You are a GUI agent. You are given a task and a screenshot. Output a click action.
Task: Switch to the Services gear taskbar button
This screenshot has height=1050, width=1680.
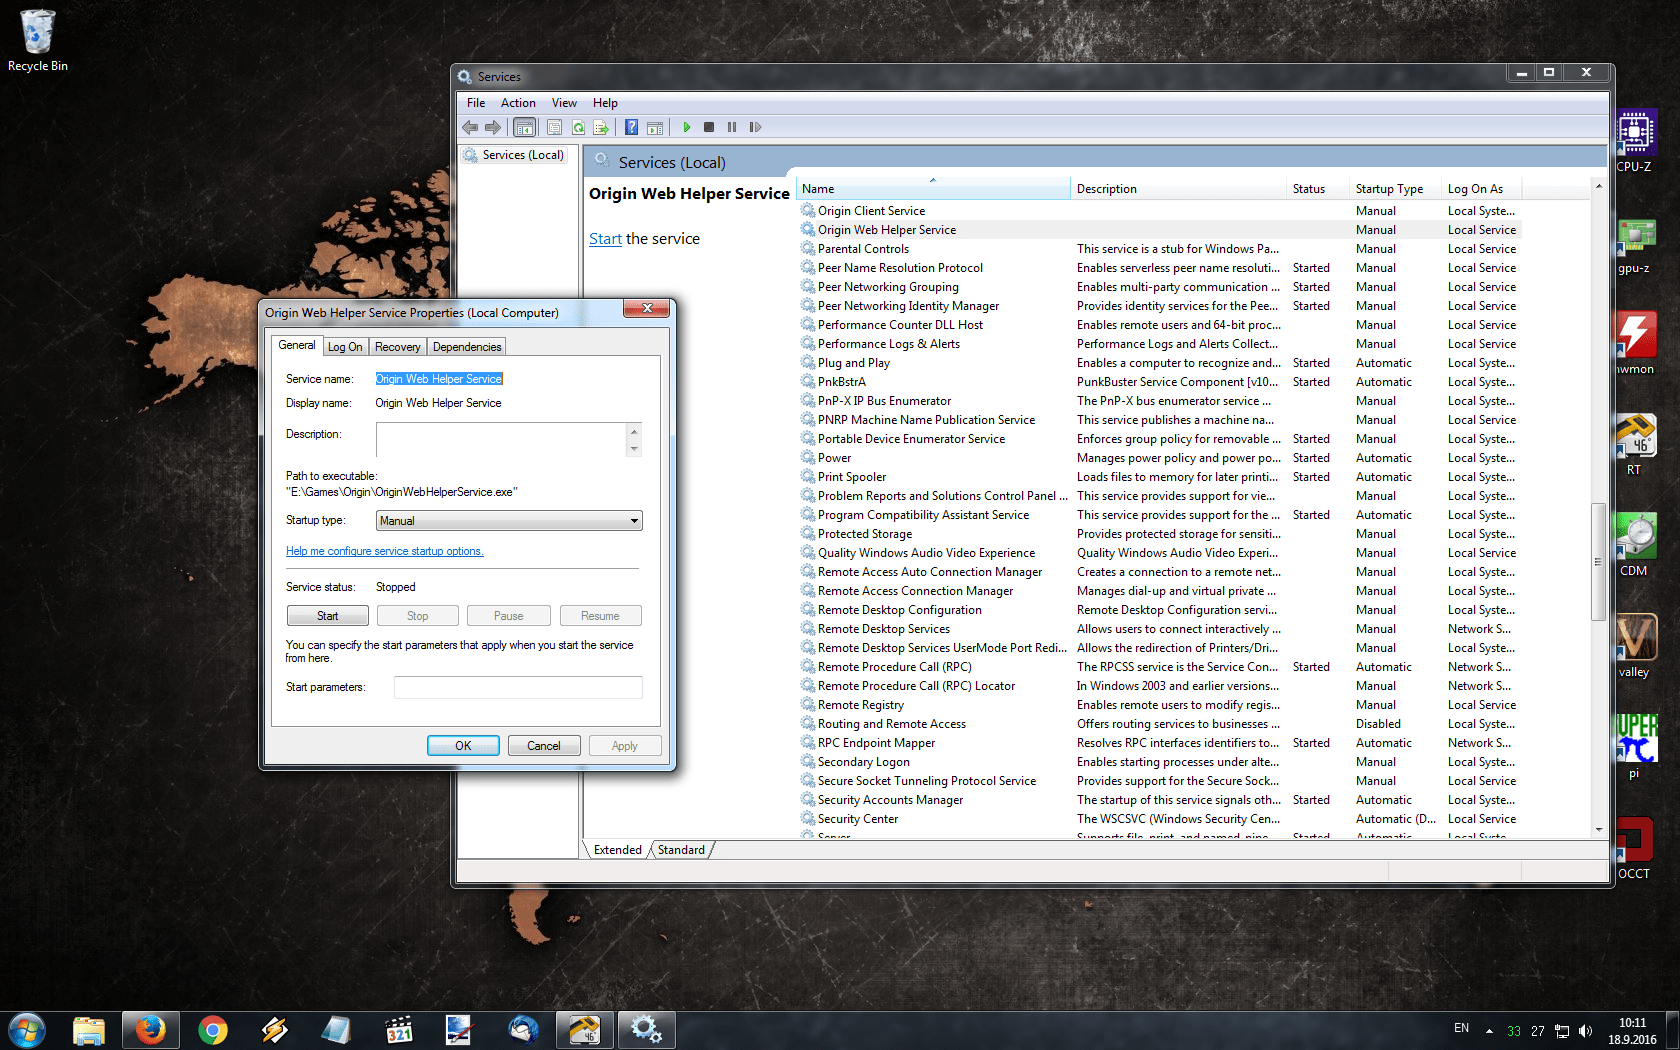[646, 1030]
